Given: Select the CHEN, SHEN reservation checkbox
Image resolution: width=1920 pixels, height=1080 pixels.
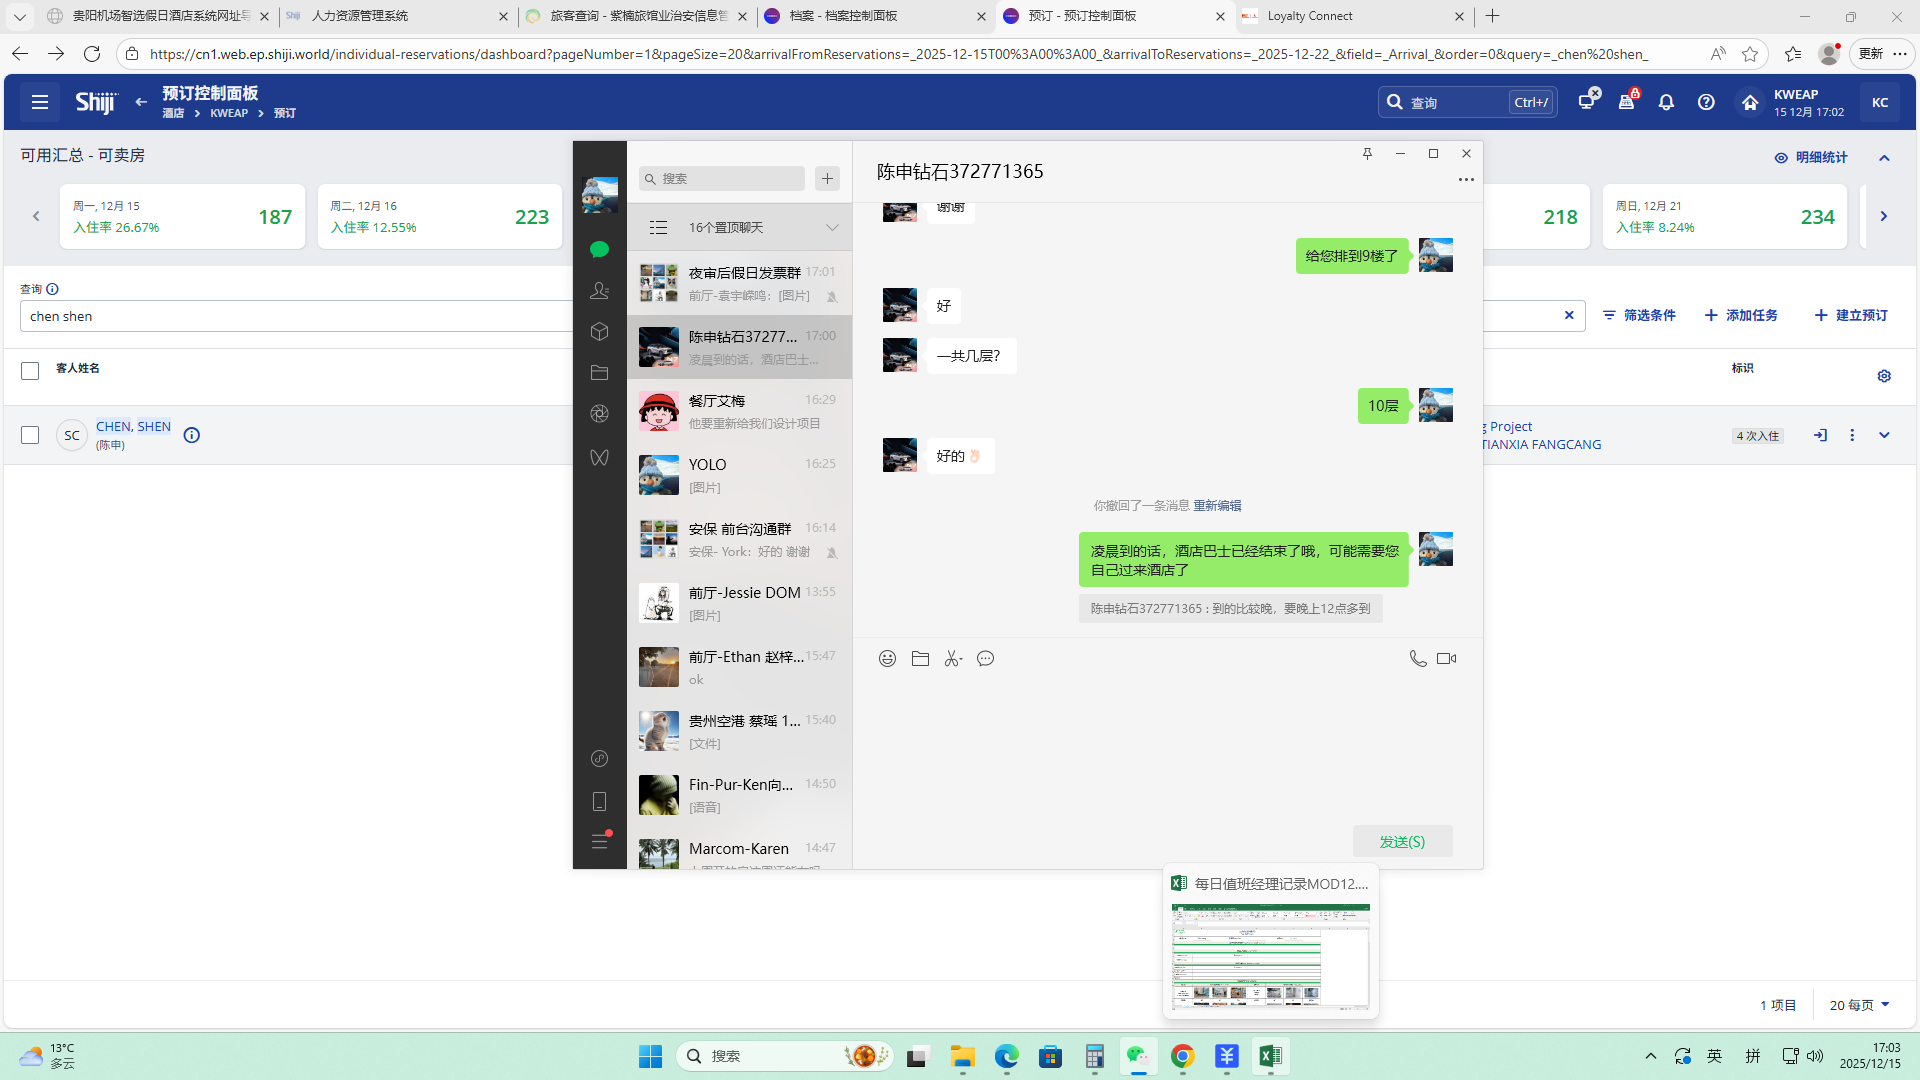Looking at the screenshot, I should [30, 435].
